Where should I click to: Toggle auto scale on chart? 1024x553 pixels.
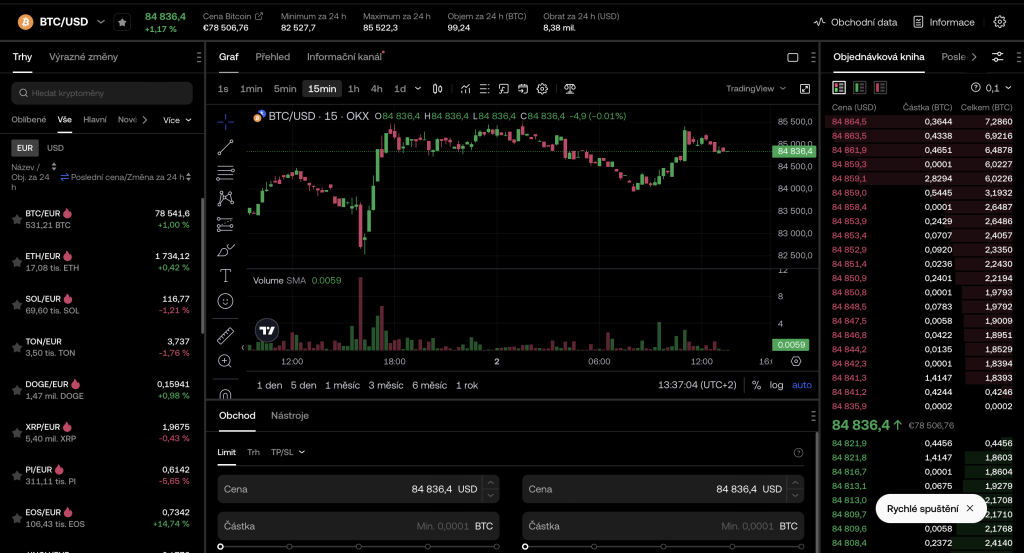click(802, 385)
